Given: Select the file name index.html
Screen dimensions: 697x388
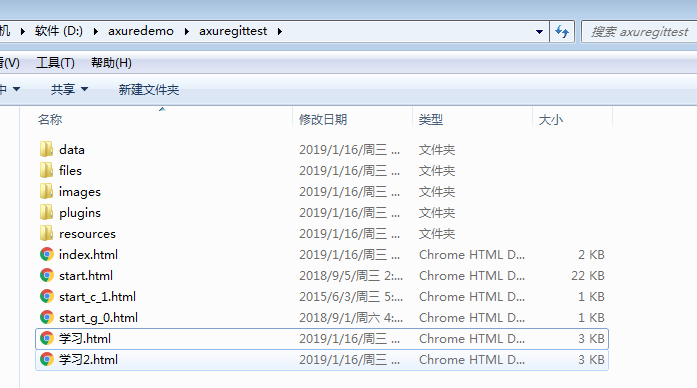Looking at the screenshot, I should [88, 255].
